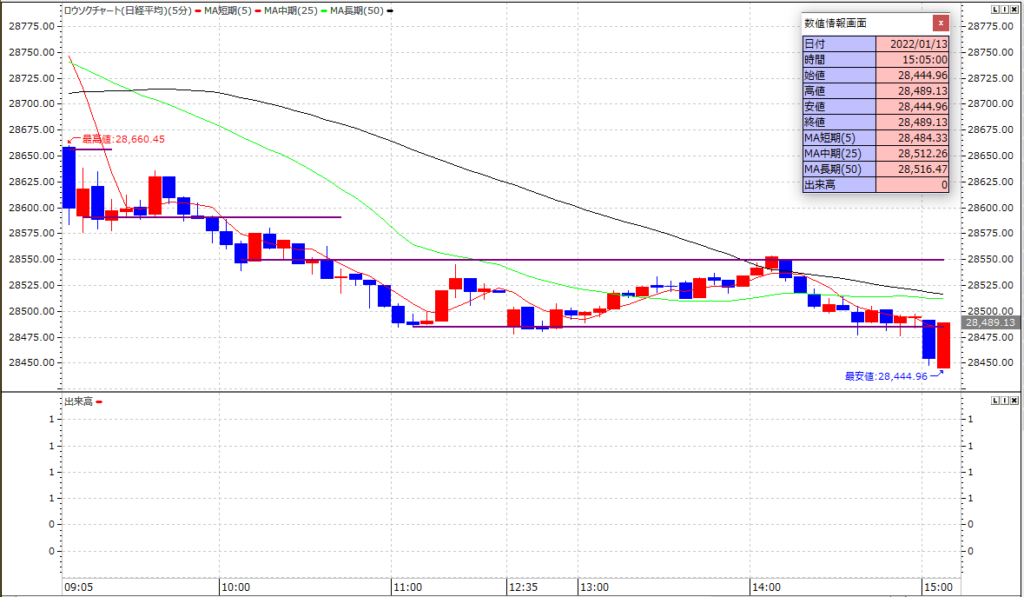Screen dimensions: 1024x597
Task: Select the 終値 row in the info panel
Action: coord(876,122)
